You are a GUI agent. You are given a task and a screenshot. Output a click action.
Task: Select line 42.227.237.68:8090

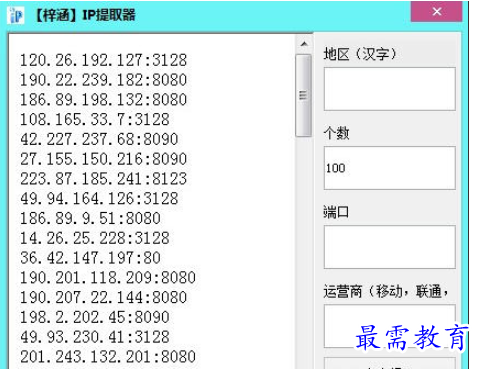point(99,140)
